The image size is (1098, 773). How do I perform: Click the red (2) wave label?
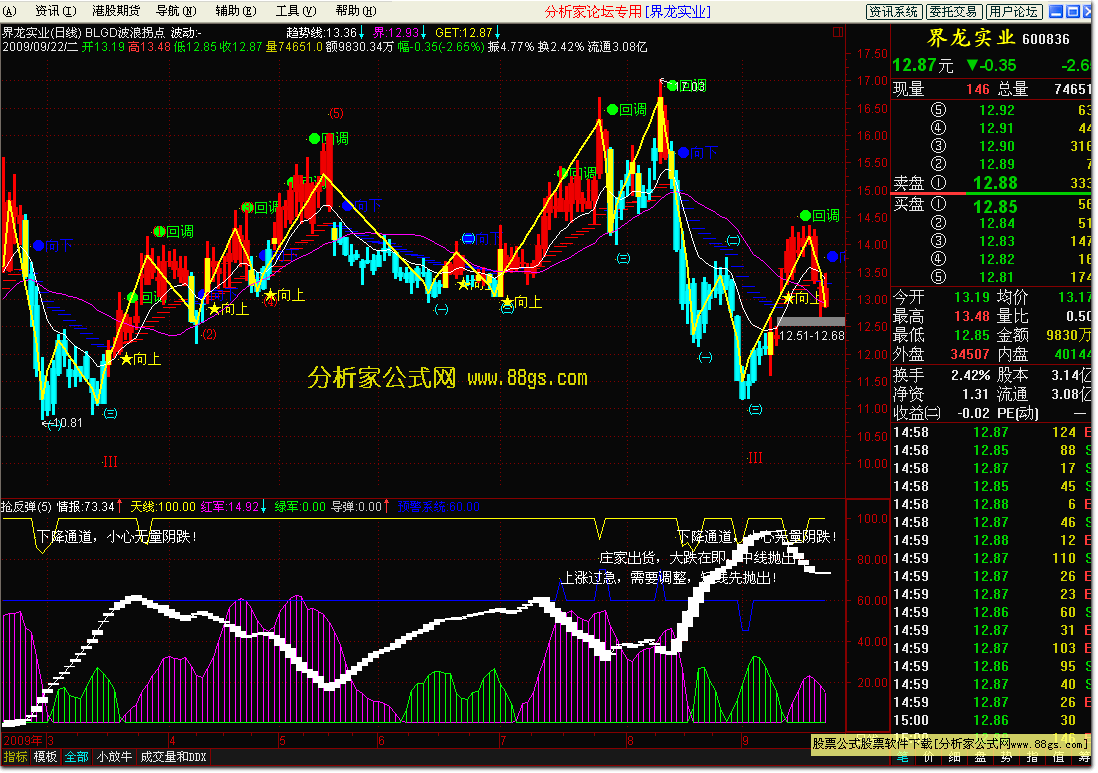coord(209,335)
